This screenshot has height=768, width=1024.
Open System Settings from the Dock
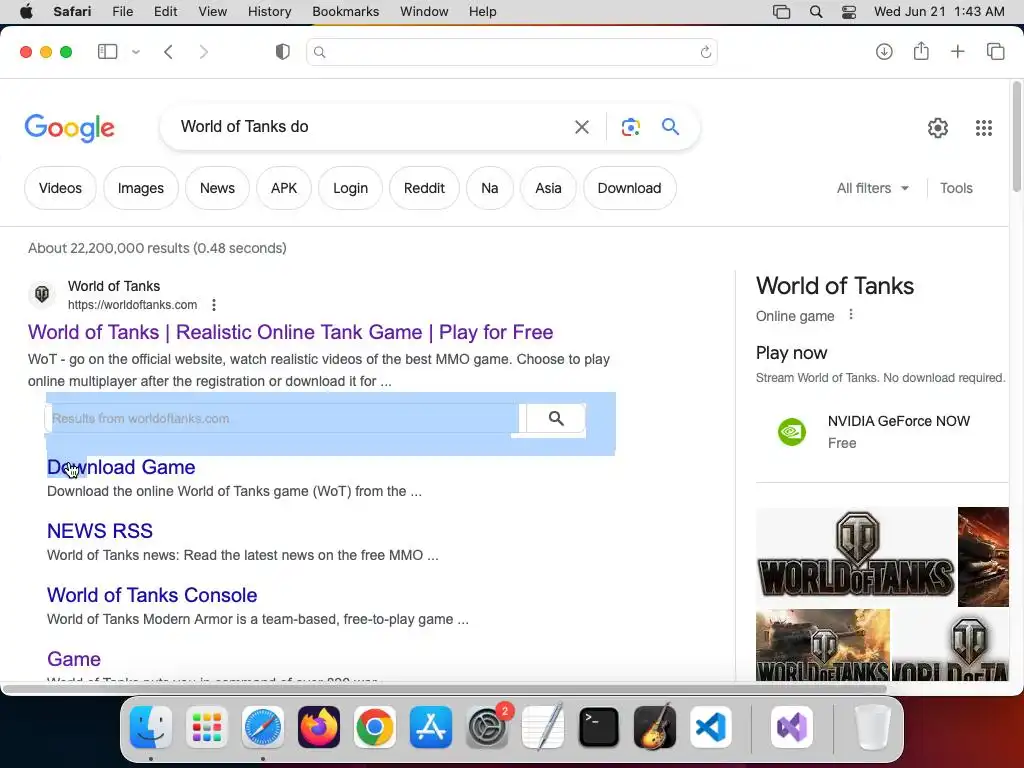[x=487, y=727]
